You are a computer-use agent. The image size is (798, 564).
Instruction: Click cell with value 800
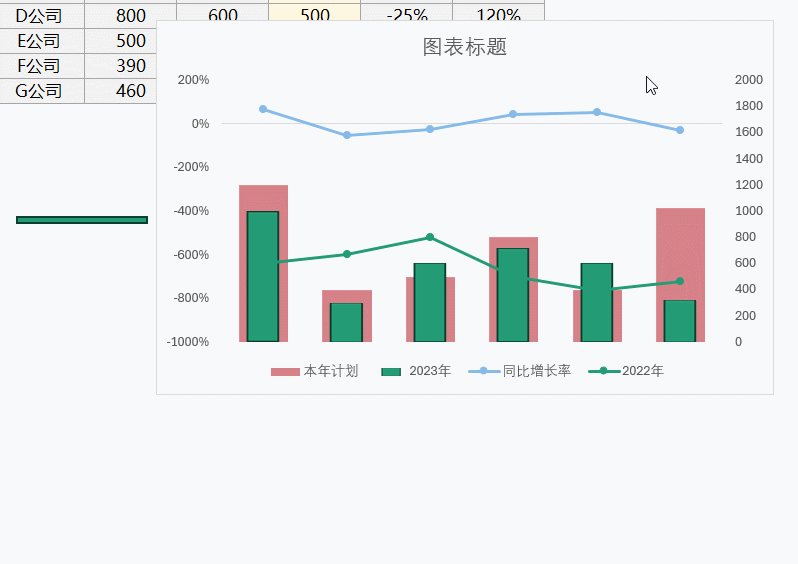pyautogui.click(x=130, y=16)
